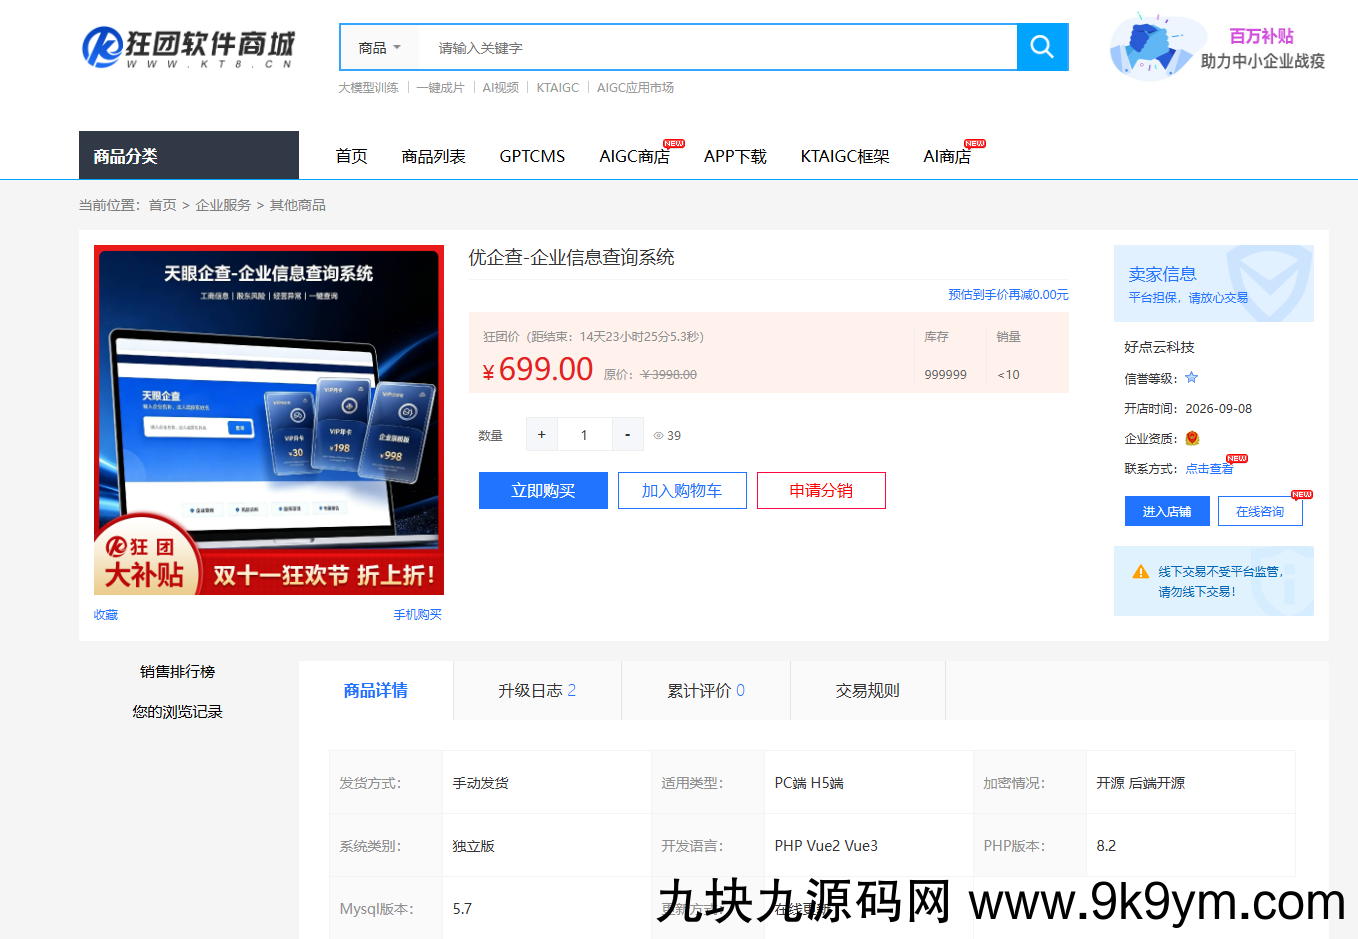Image resolution: width=1358 pixels, height=939 pixels.
Task: Click the 立即购买 button
Action: point(543,490)
